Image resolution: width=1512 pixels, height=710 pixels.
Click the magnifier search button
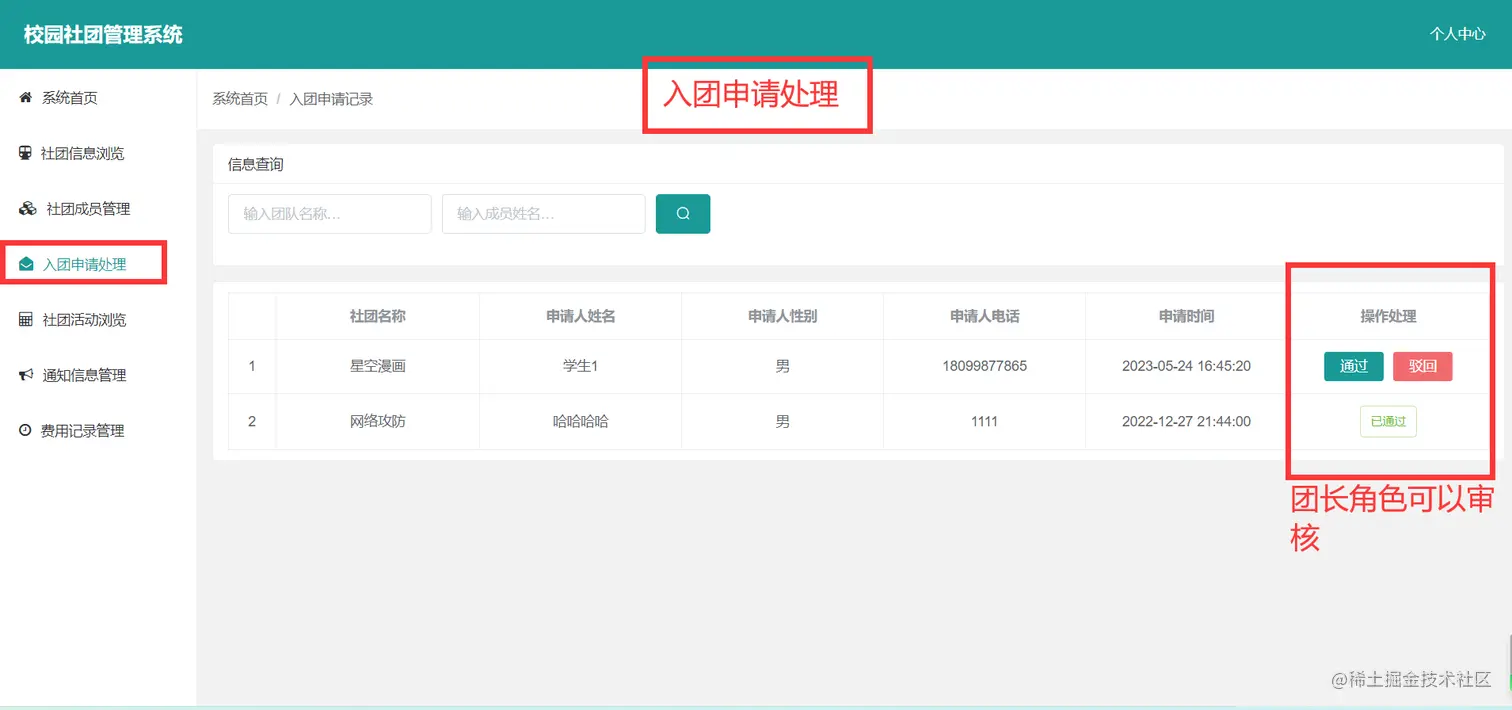pos(683,214)
